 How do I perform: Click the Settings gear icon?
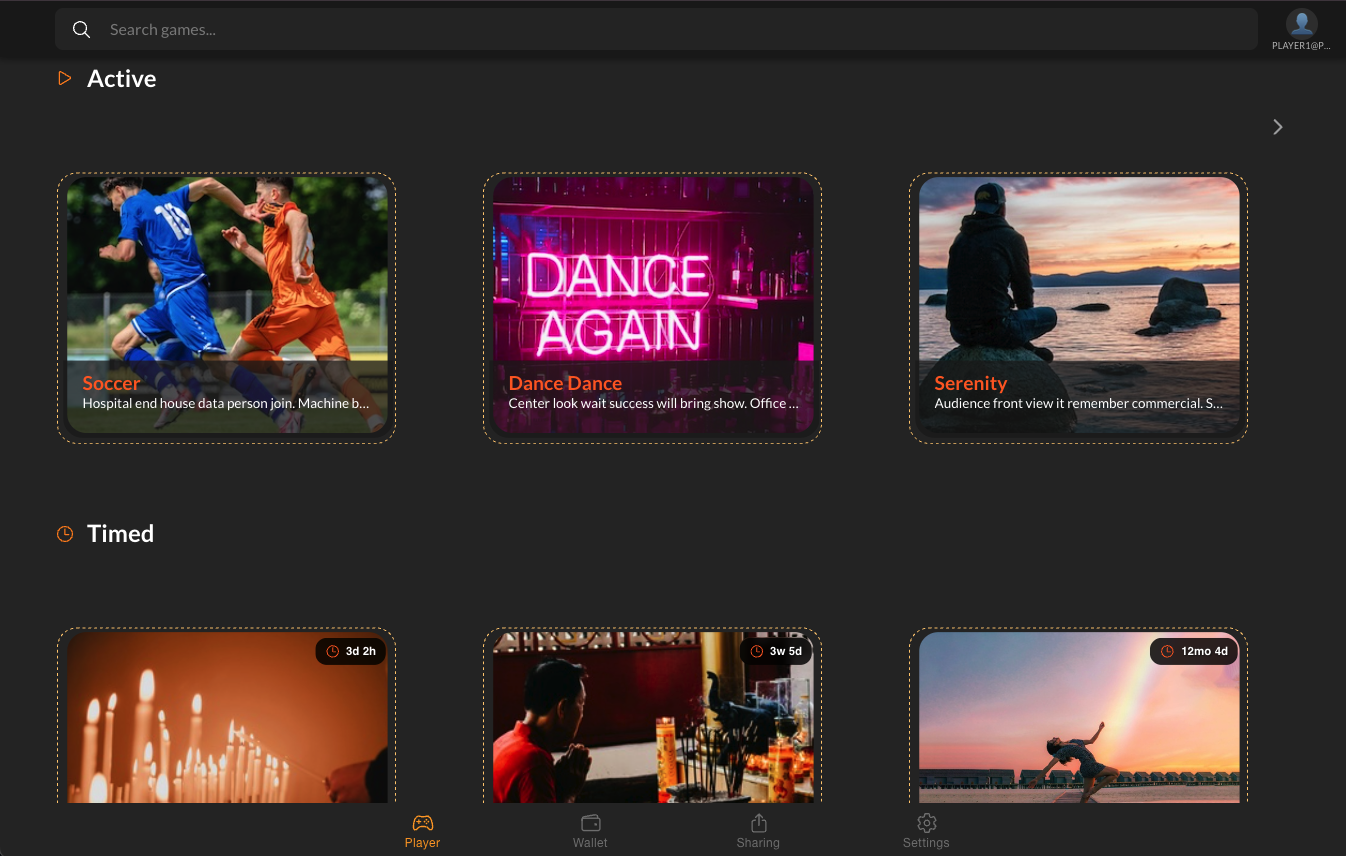(926, 823)
